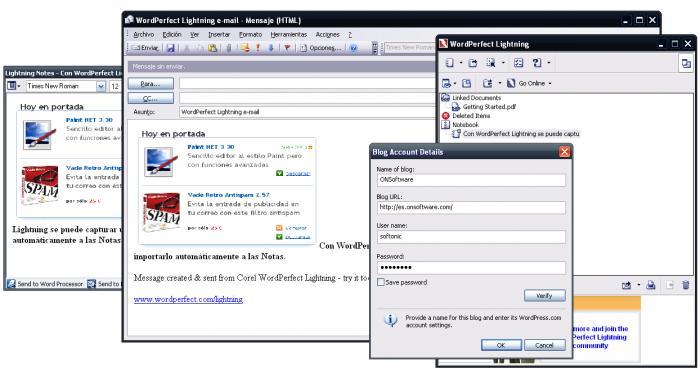Image resolution: width=700 pixels, height=370 pixels.
Task: Open dropdown arrow beside help icon
Action: 549,63
